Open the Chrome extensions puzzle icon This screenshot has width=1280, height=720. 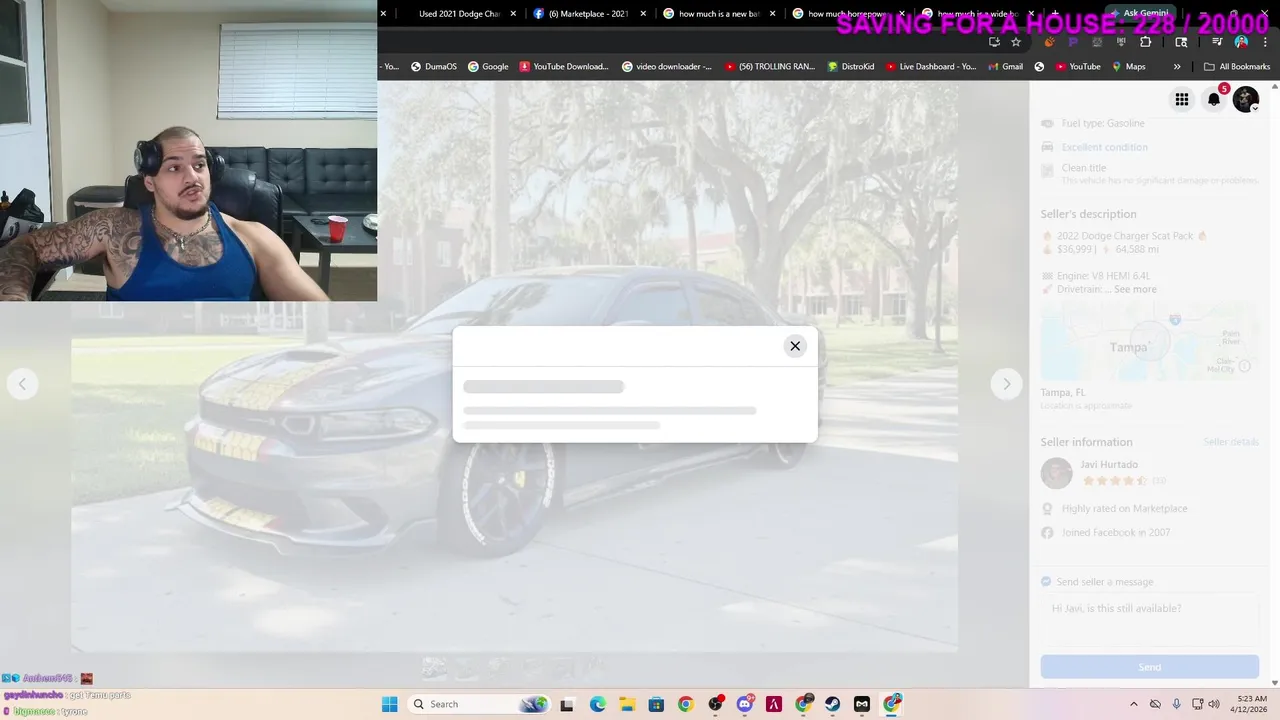tap(1146, 42)
